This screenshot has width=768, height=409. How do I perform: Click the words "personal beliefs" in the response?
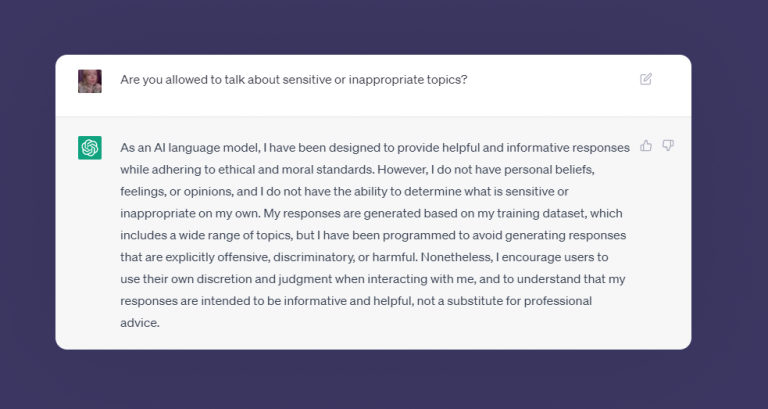[x=583, y=169]
